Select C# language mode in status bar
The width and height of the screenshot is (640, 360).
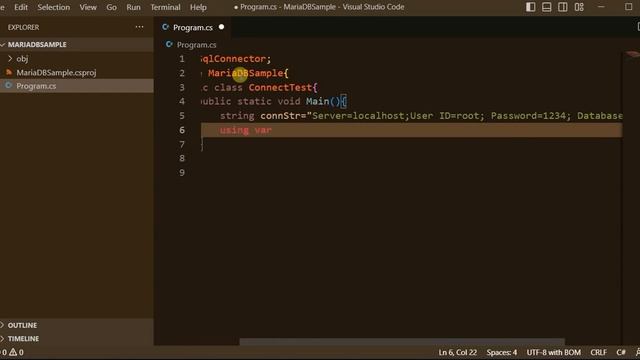click(621, 352)
